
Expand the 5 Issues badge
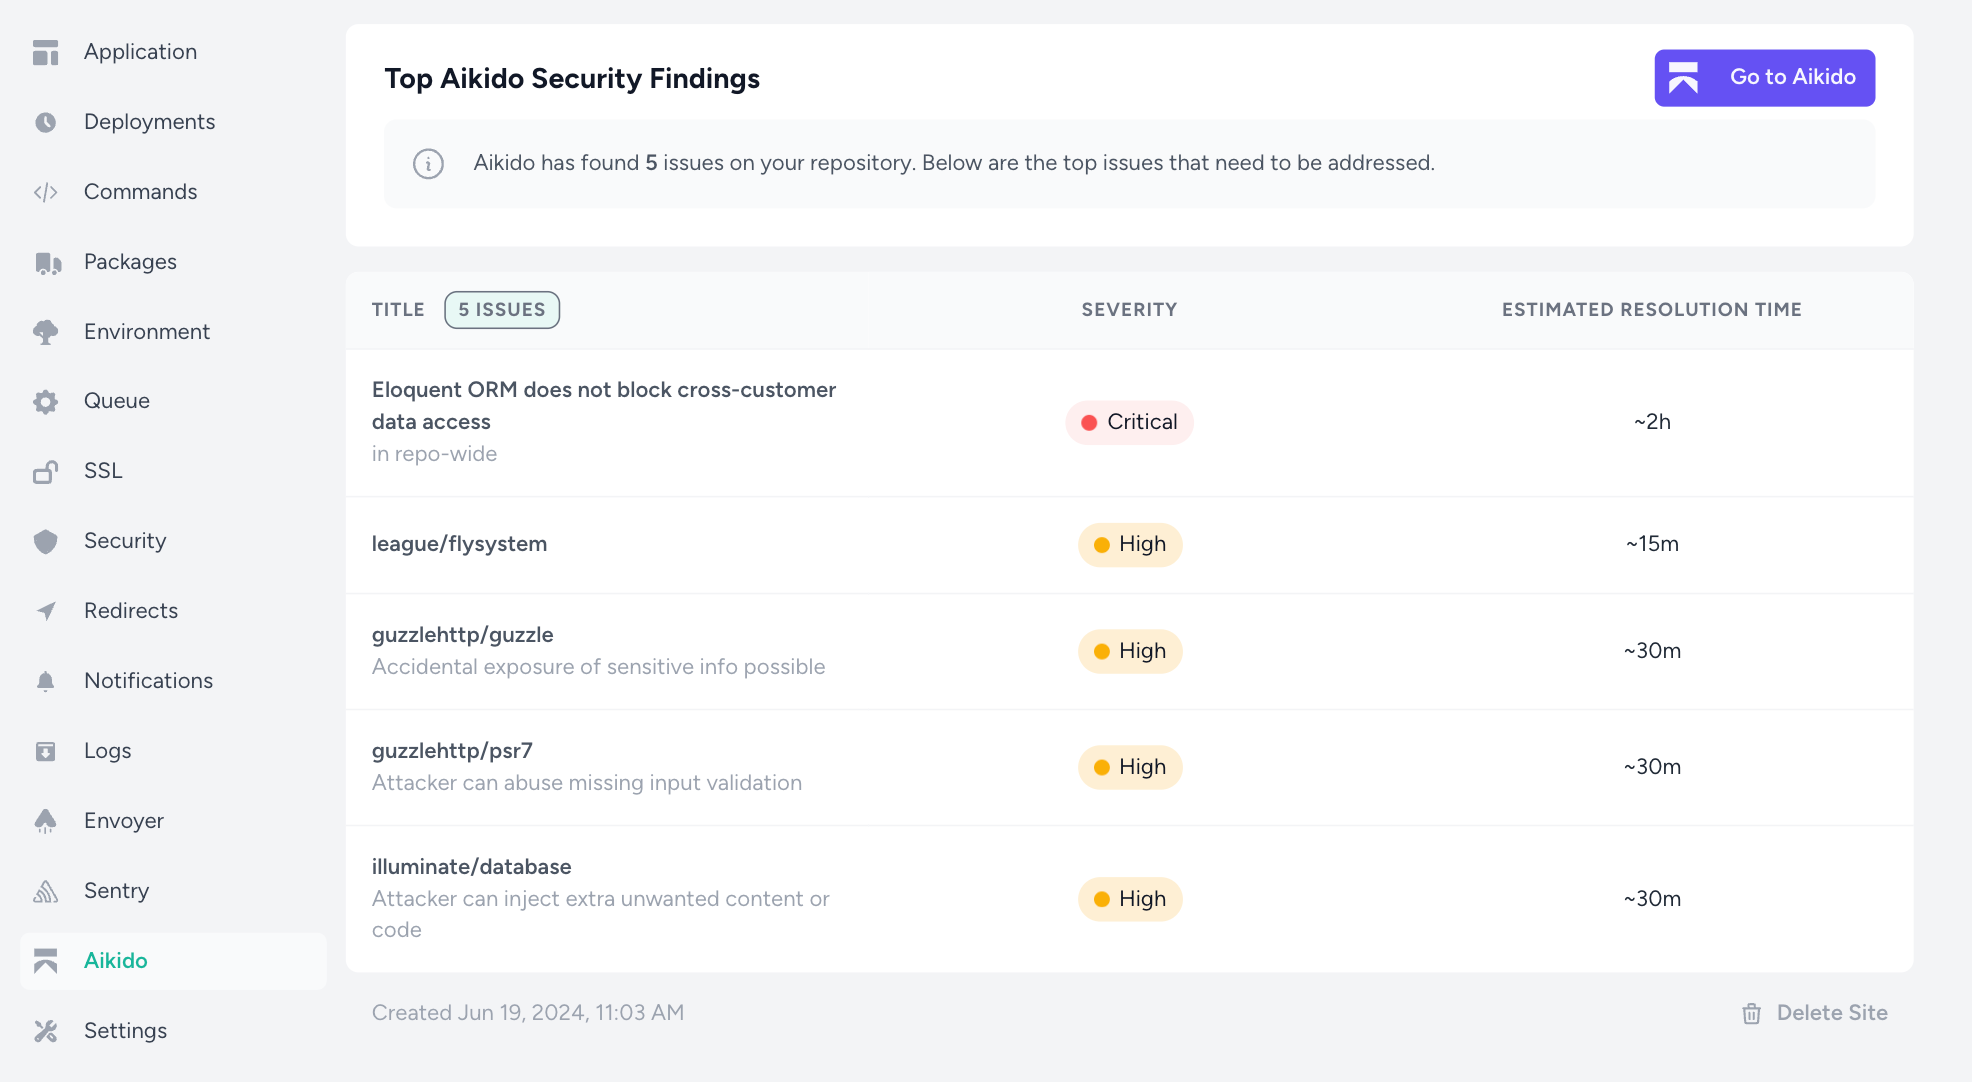pyautogui.click(x=501, y=309)
